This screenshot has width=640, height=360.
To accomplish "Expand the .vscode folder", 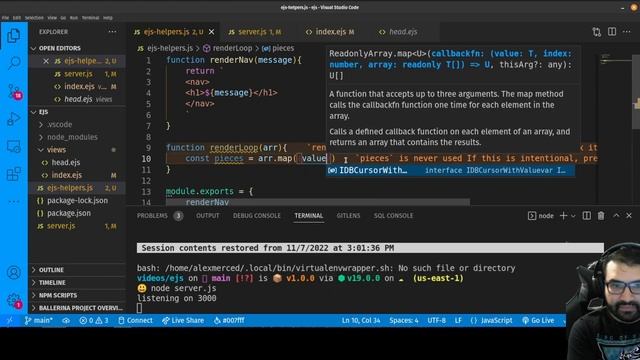I will coord(78,125).
